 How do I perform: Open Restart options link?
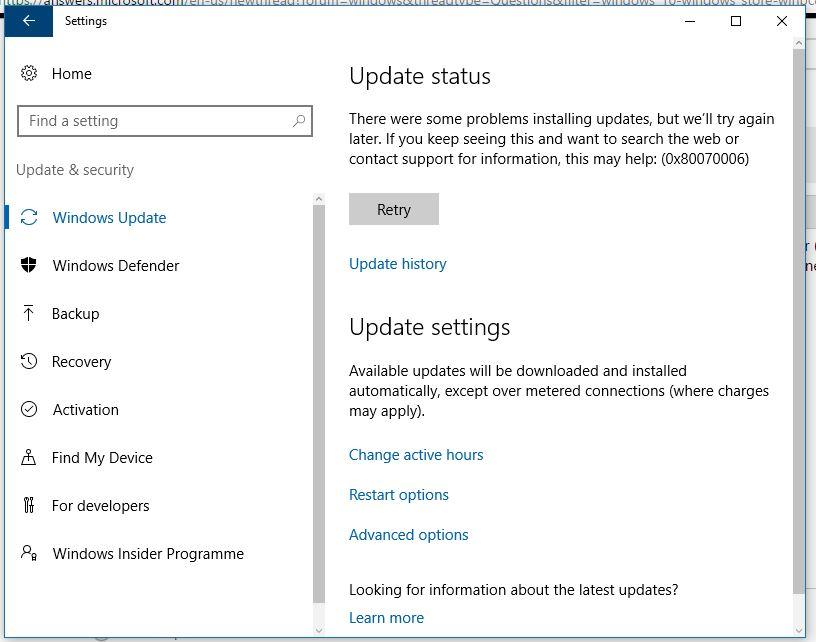click(x=398, y=495)
